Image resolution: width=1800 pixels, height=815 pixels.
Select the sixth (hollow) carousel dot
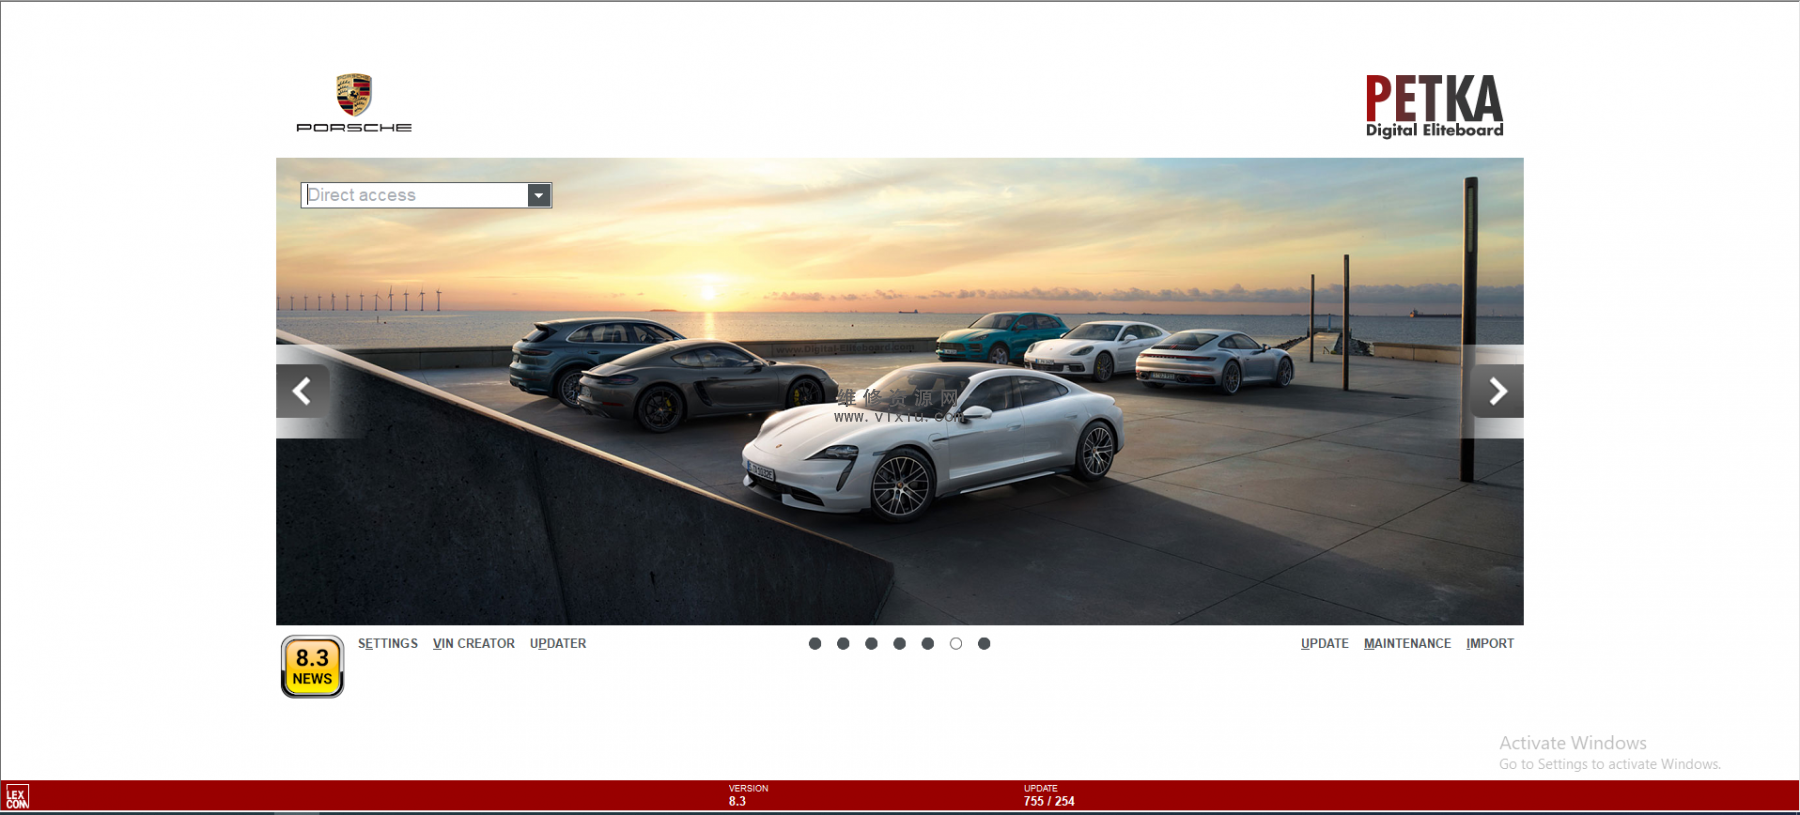pos(956,644)
